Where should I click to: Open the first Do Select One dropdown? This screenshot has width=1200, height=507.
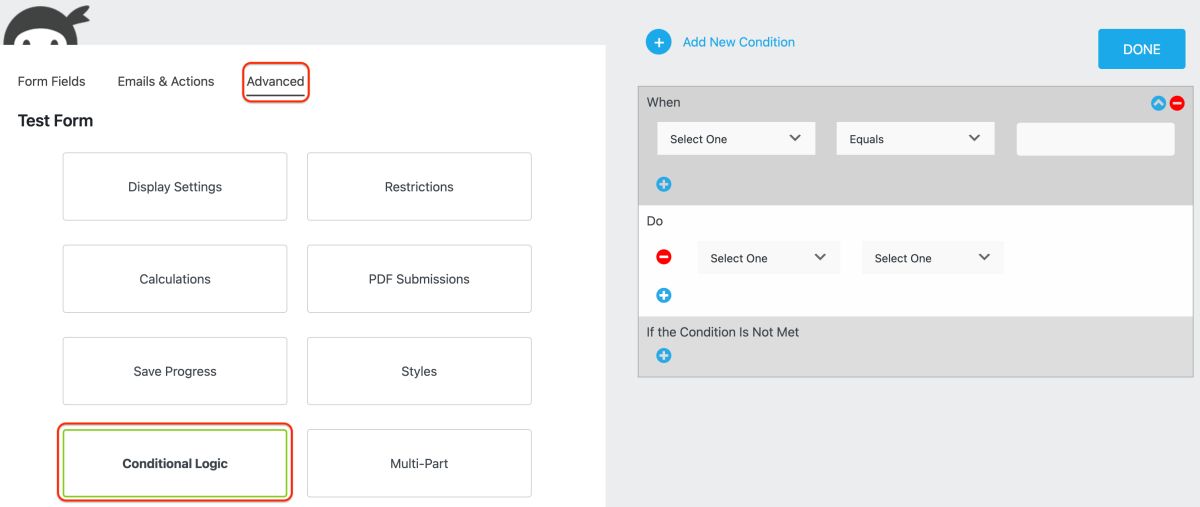click(x=768, y=258)
